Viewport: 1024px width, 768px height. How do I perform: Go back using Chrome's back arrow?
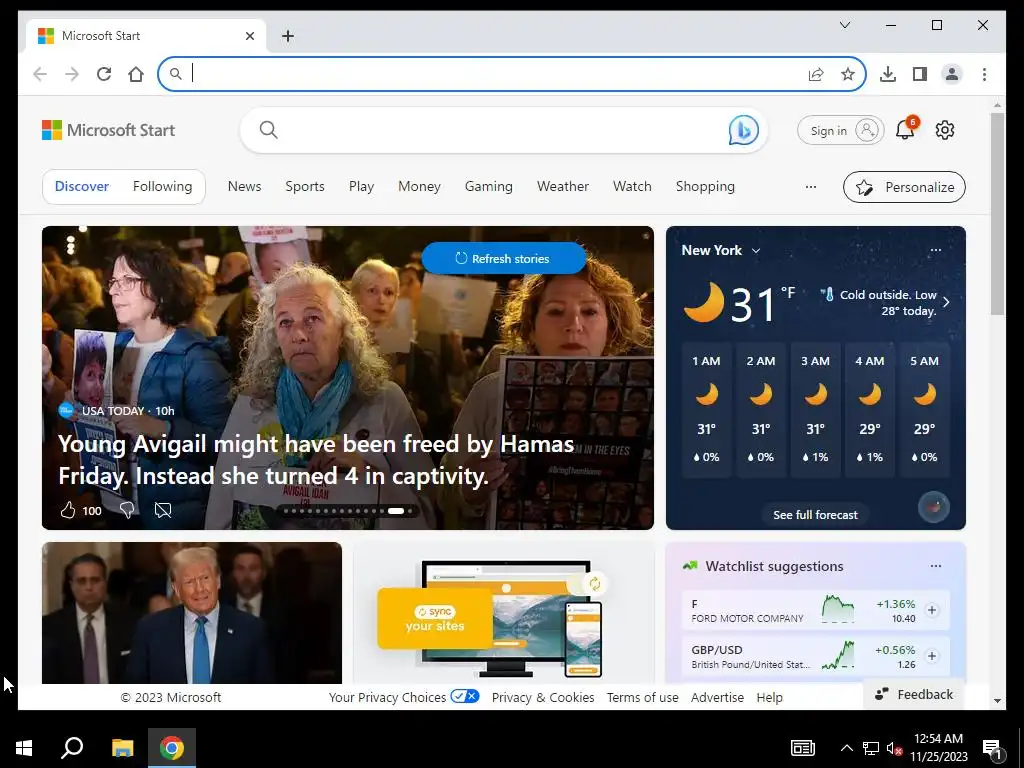pos(40,74)
